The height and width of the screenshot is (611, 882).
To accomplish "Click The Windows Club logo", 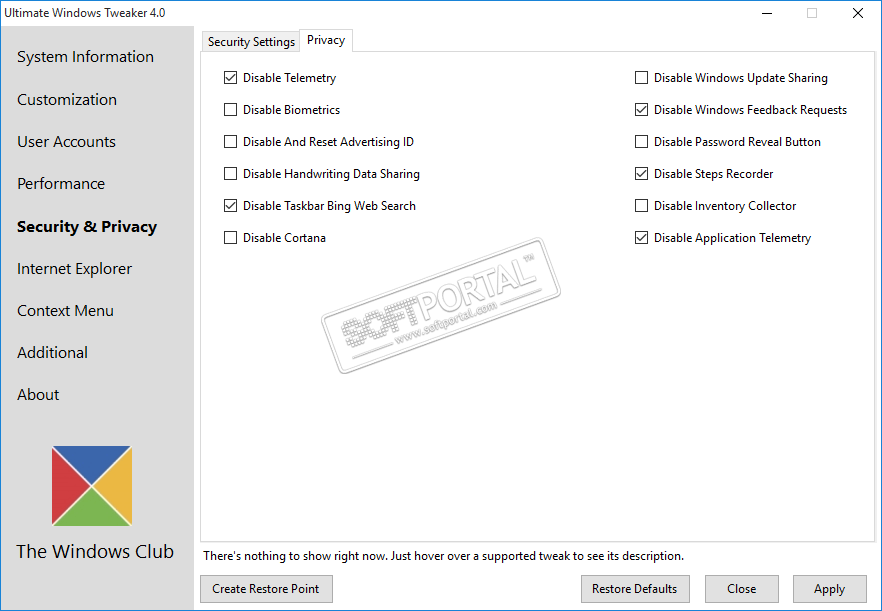I will coord(92,486).
